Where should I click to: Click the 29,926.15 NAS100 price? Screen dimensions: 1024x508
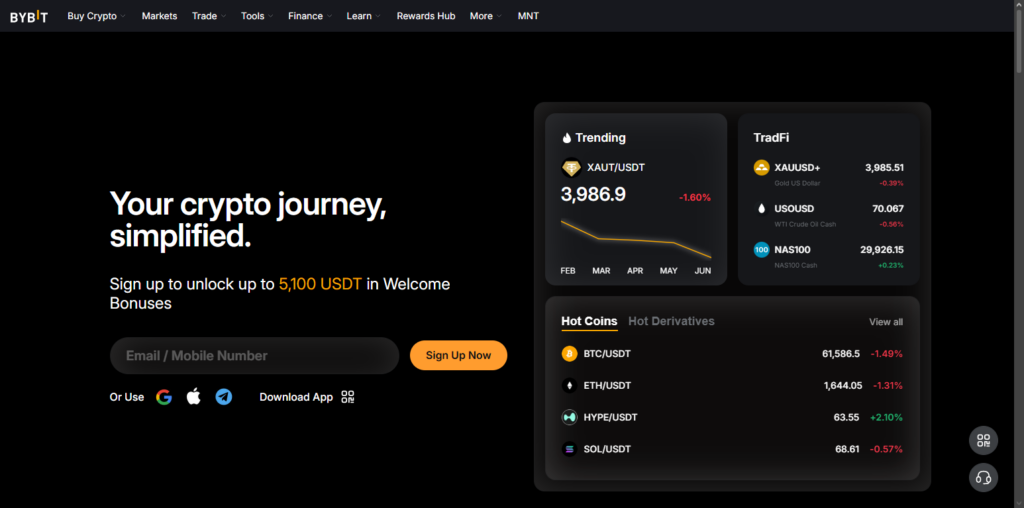(882, 249)
